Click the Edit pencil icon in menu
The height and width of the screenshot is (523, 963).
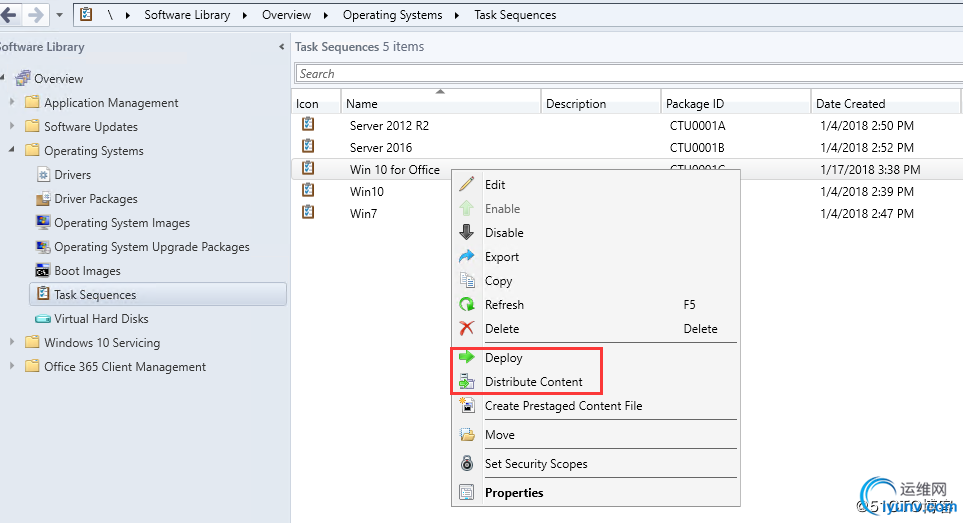click(x=466, y=184)
